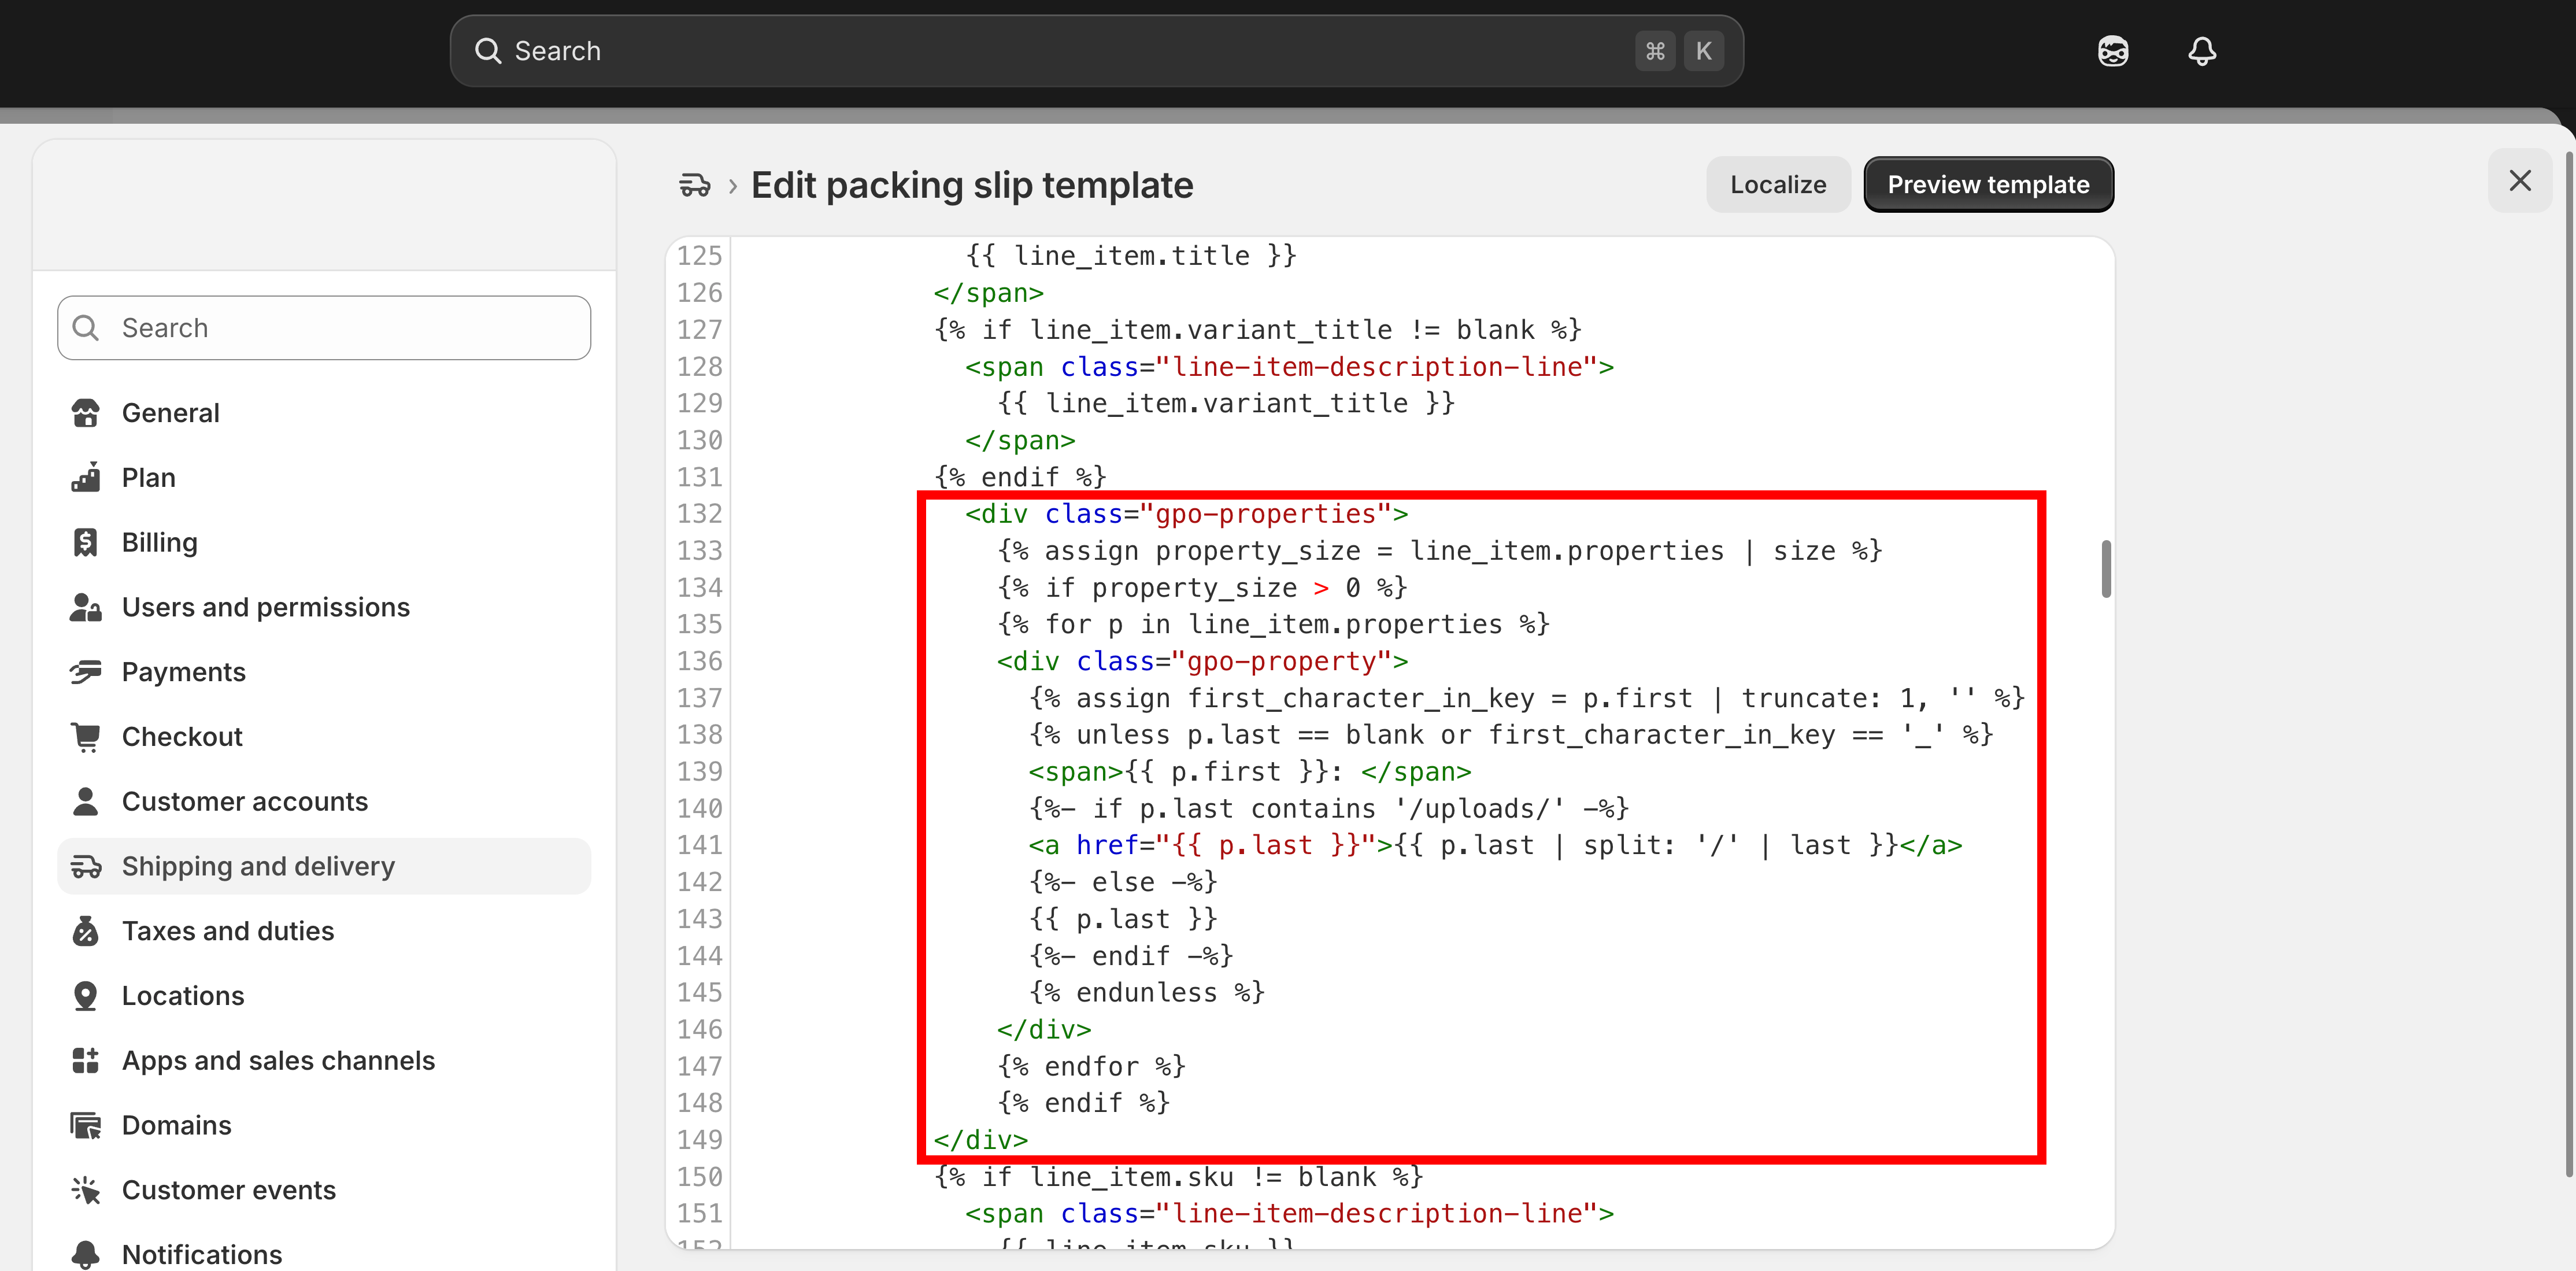Close the settings panel with X
The width and height of the screenshot is (2576, 1271).
pyautogui.click(x=2520, y=181)
